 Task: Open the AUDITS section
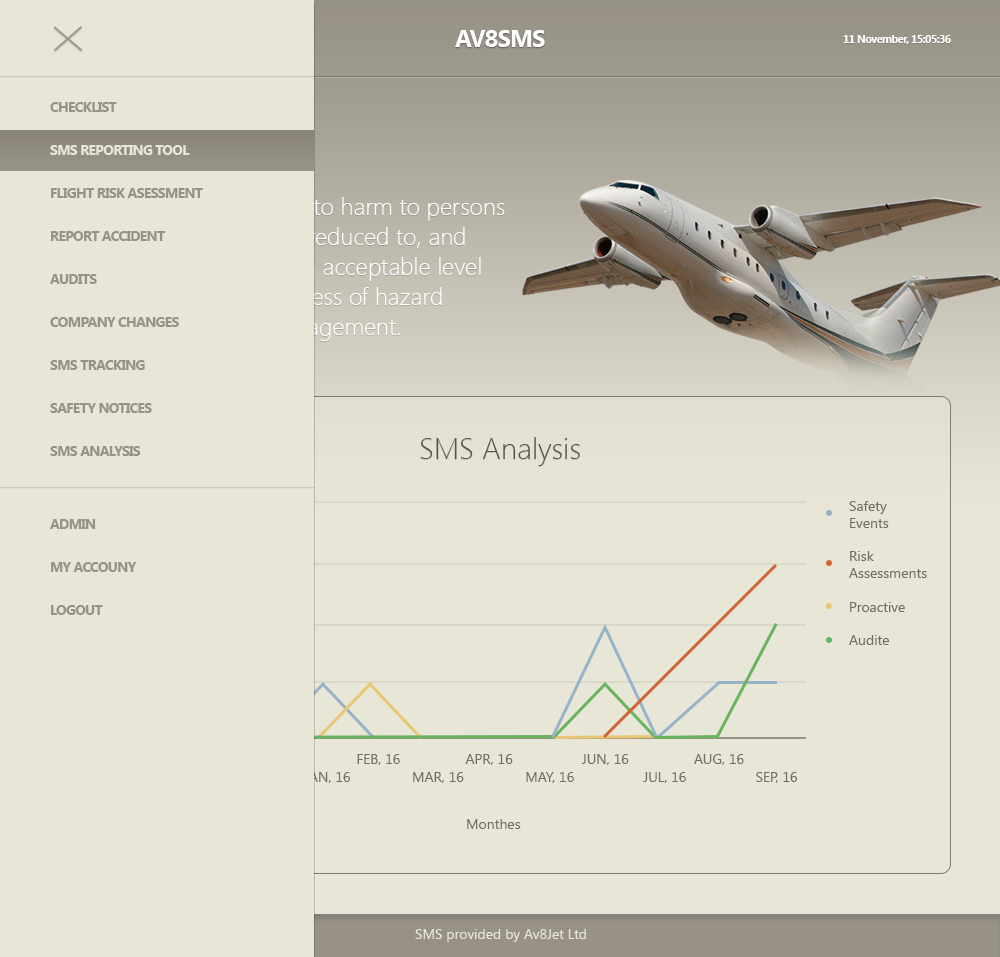point(73,279)
